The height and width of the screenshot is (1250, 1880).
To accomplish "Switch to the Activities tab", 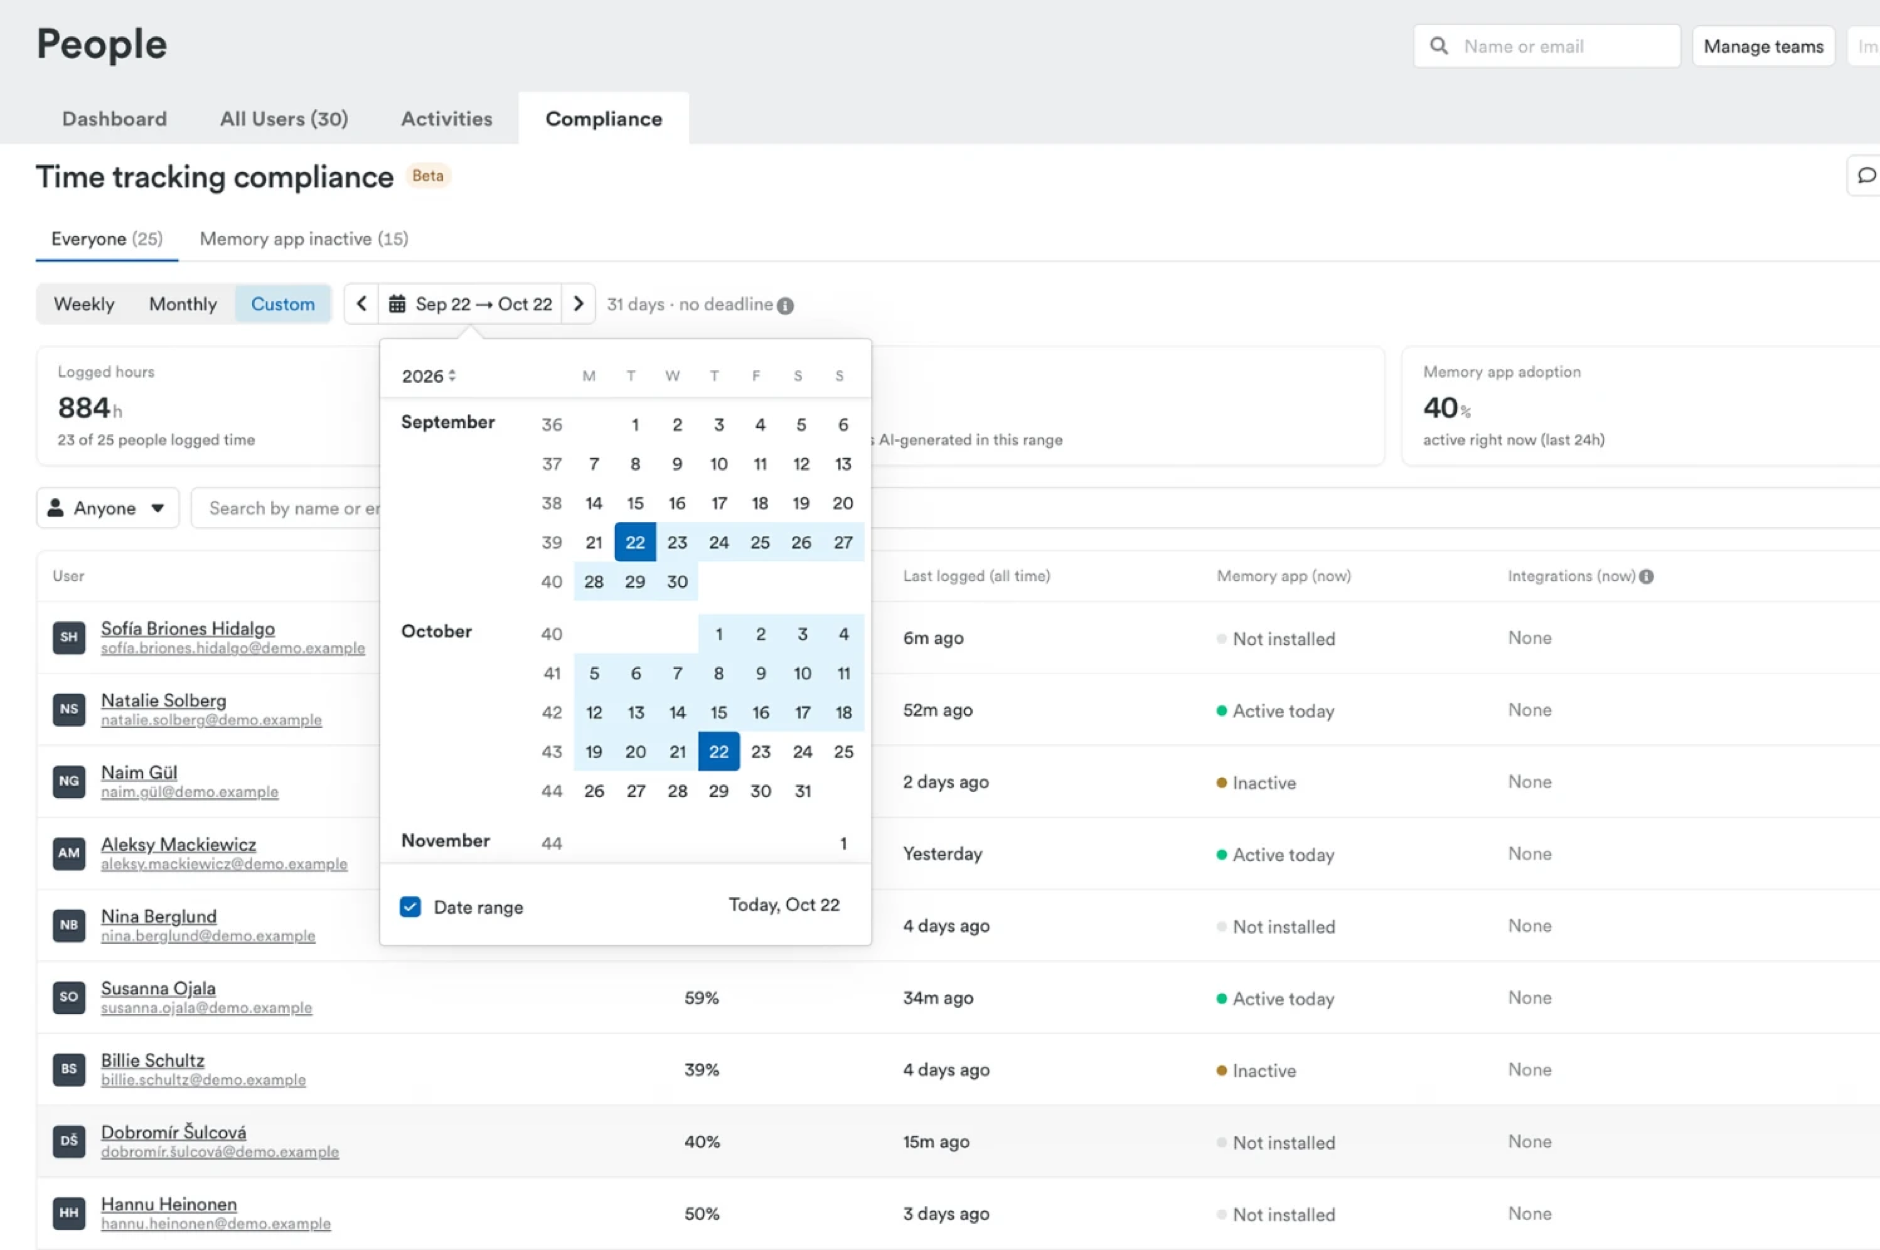I will (x=447, y=119).
